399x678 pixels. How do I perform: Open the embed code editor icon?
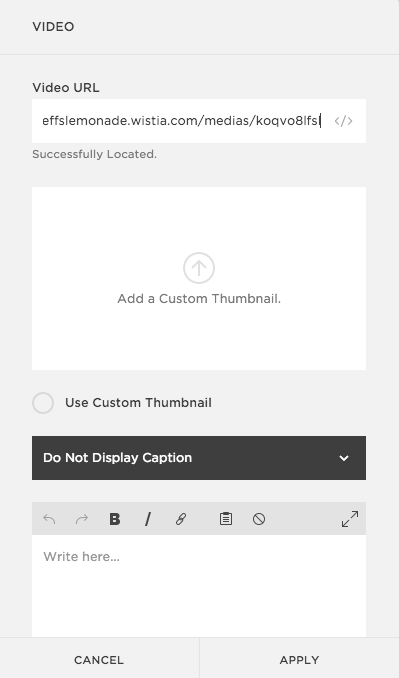[x=343, y=121]
